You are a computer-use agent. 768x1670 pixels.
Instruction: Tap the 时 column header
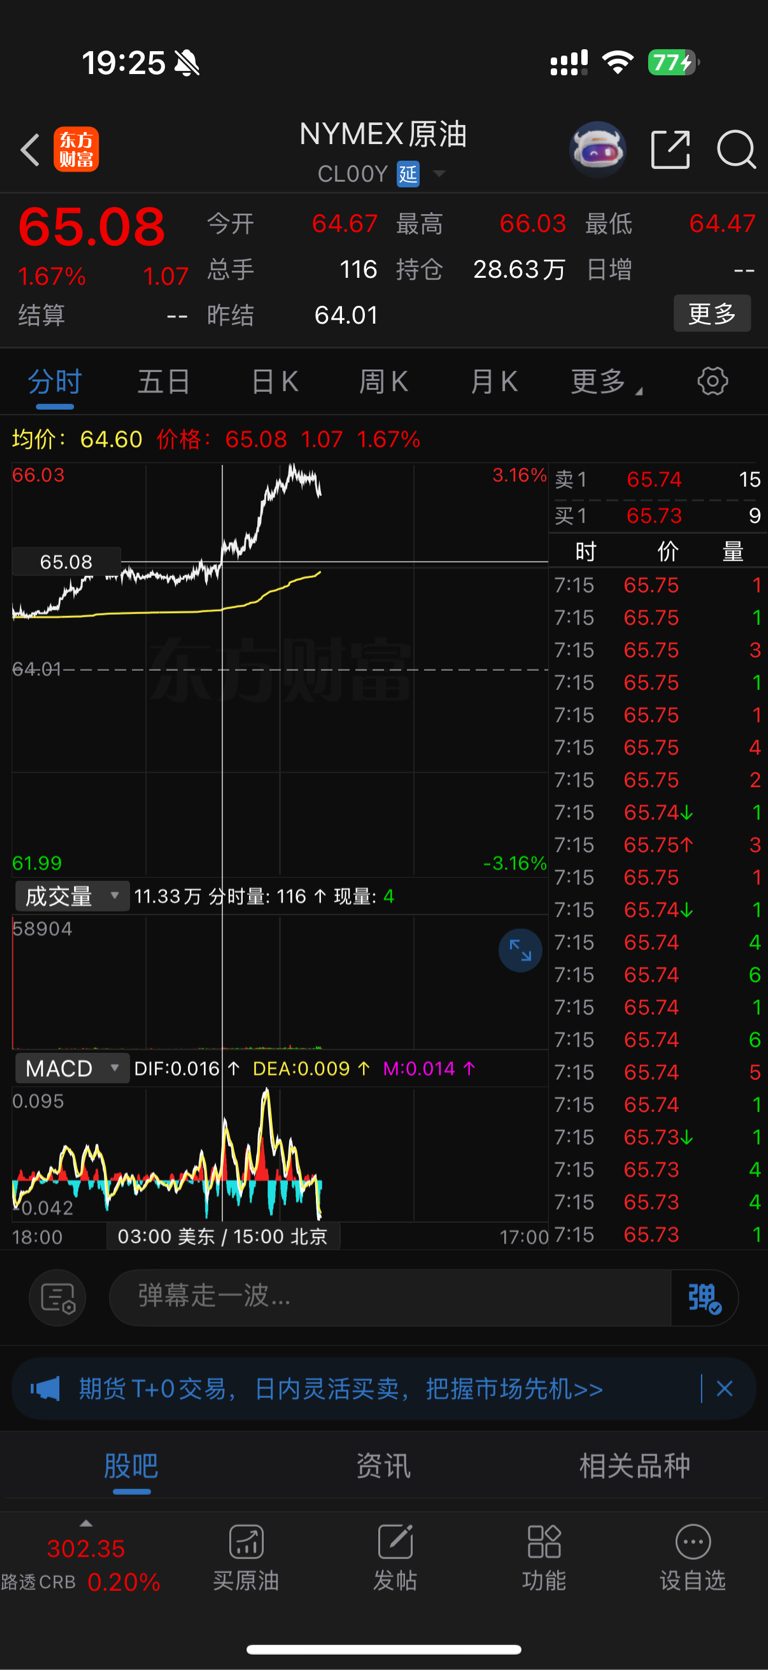click(586, 552)
